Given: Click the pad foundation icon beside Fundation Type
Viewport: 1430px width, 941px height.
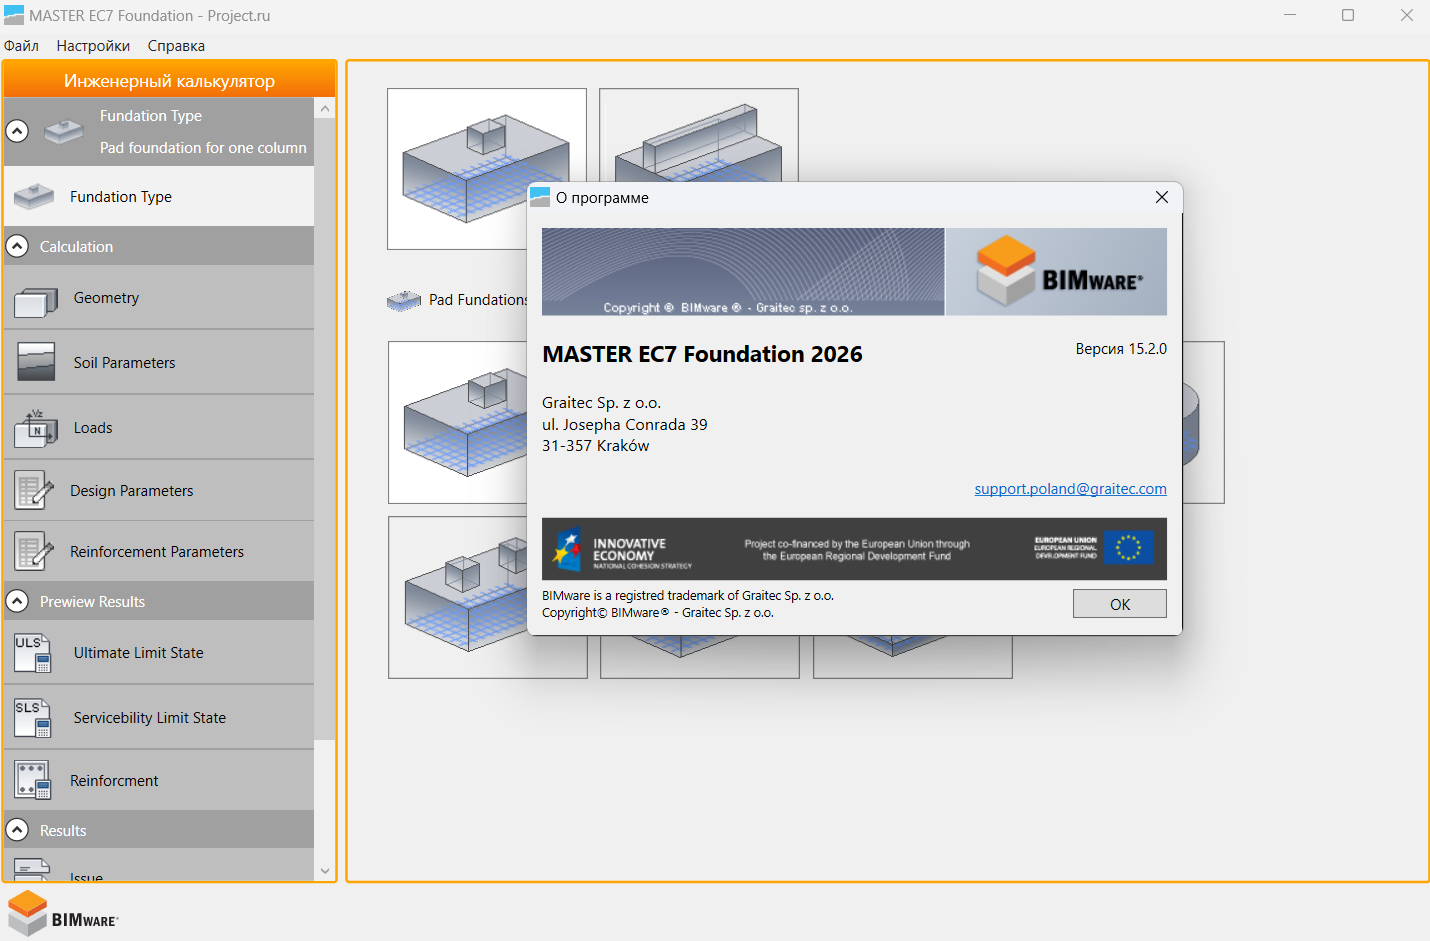Looking at the screenshot, I should pyautogui.click(x=34, y=196).
